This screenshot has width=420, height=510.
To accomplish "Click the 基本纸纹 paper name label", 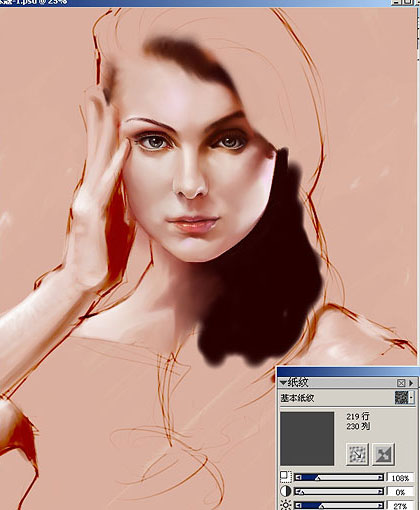I will (x=297, y=398).
